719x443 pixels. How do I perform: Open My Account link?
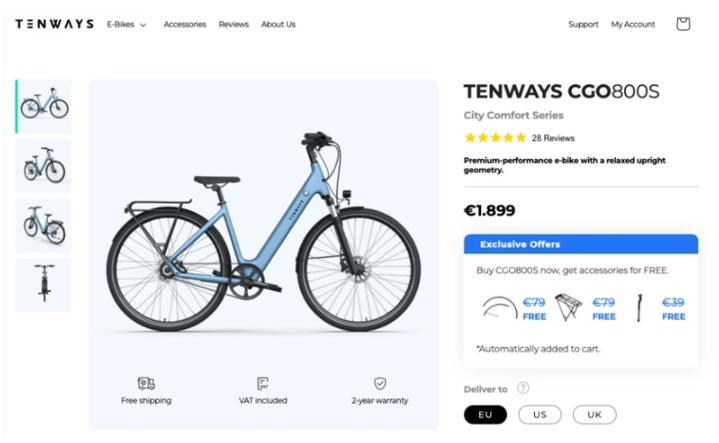click(x=633, y=24)
